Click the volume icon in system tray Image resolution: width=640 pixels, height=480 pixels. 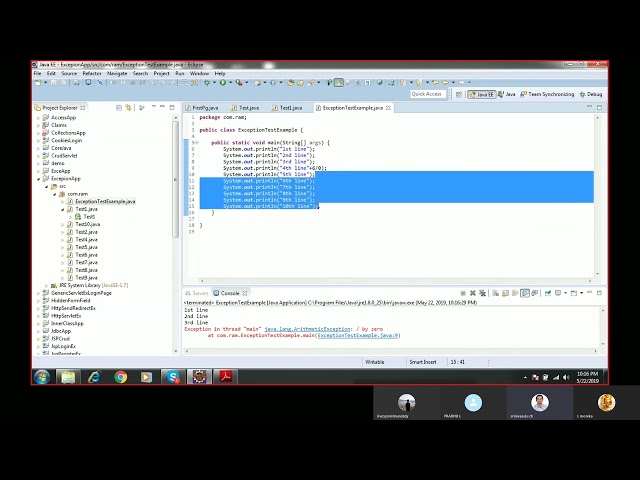(x=566, y=378)
